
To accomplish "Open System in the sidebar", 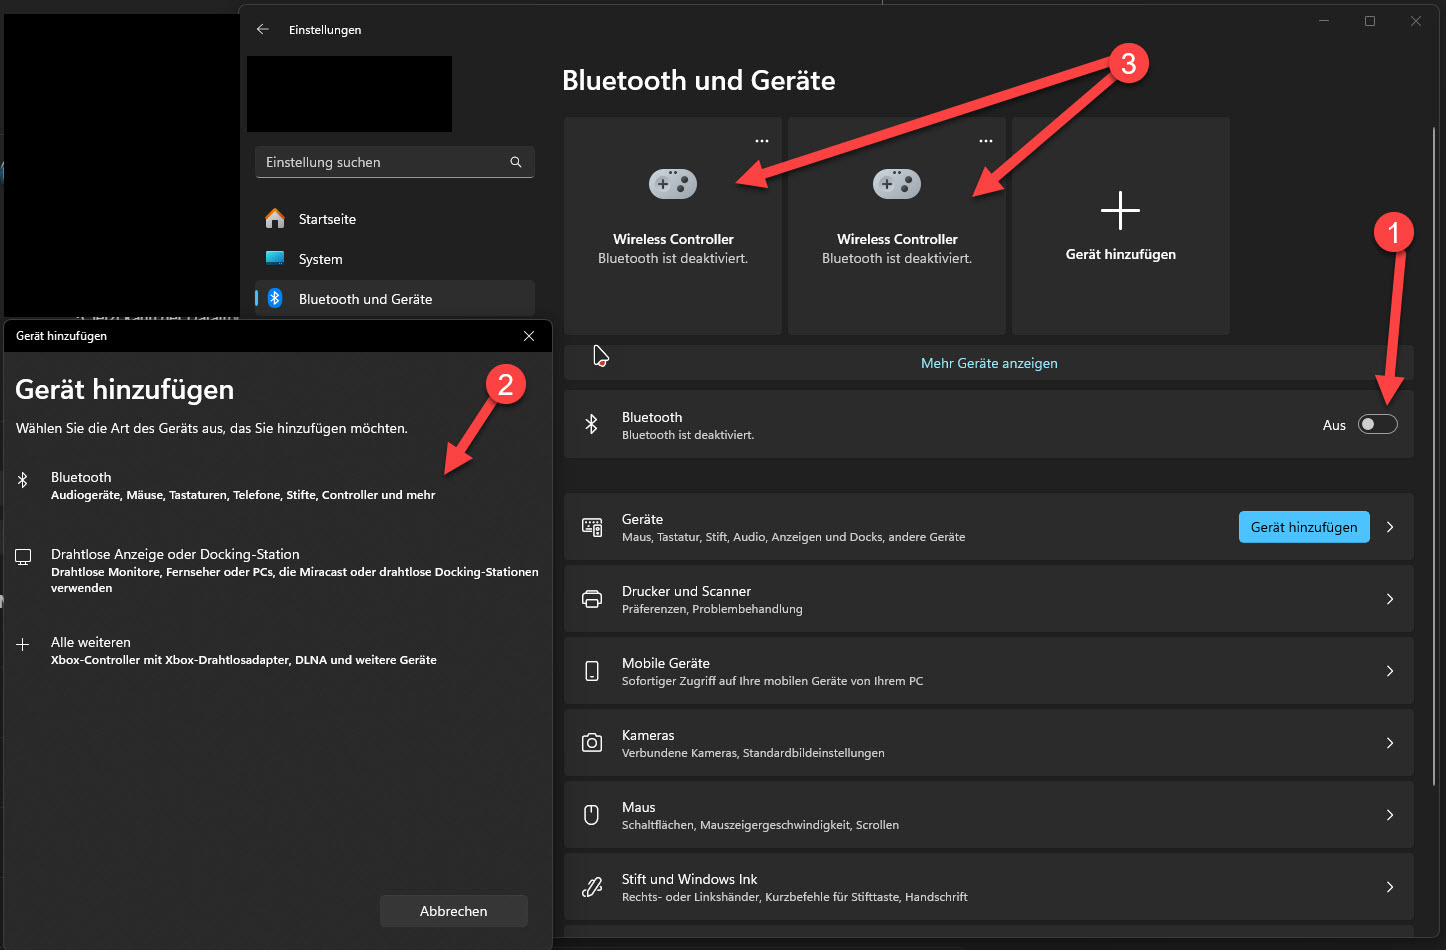I will click(320, 259).
